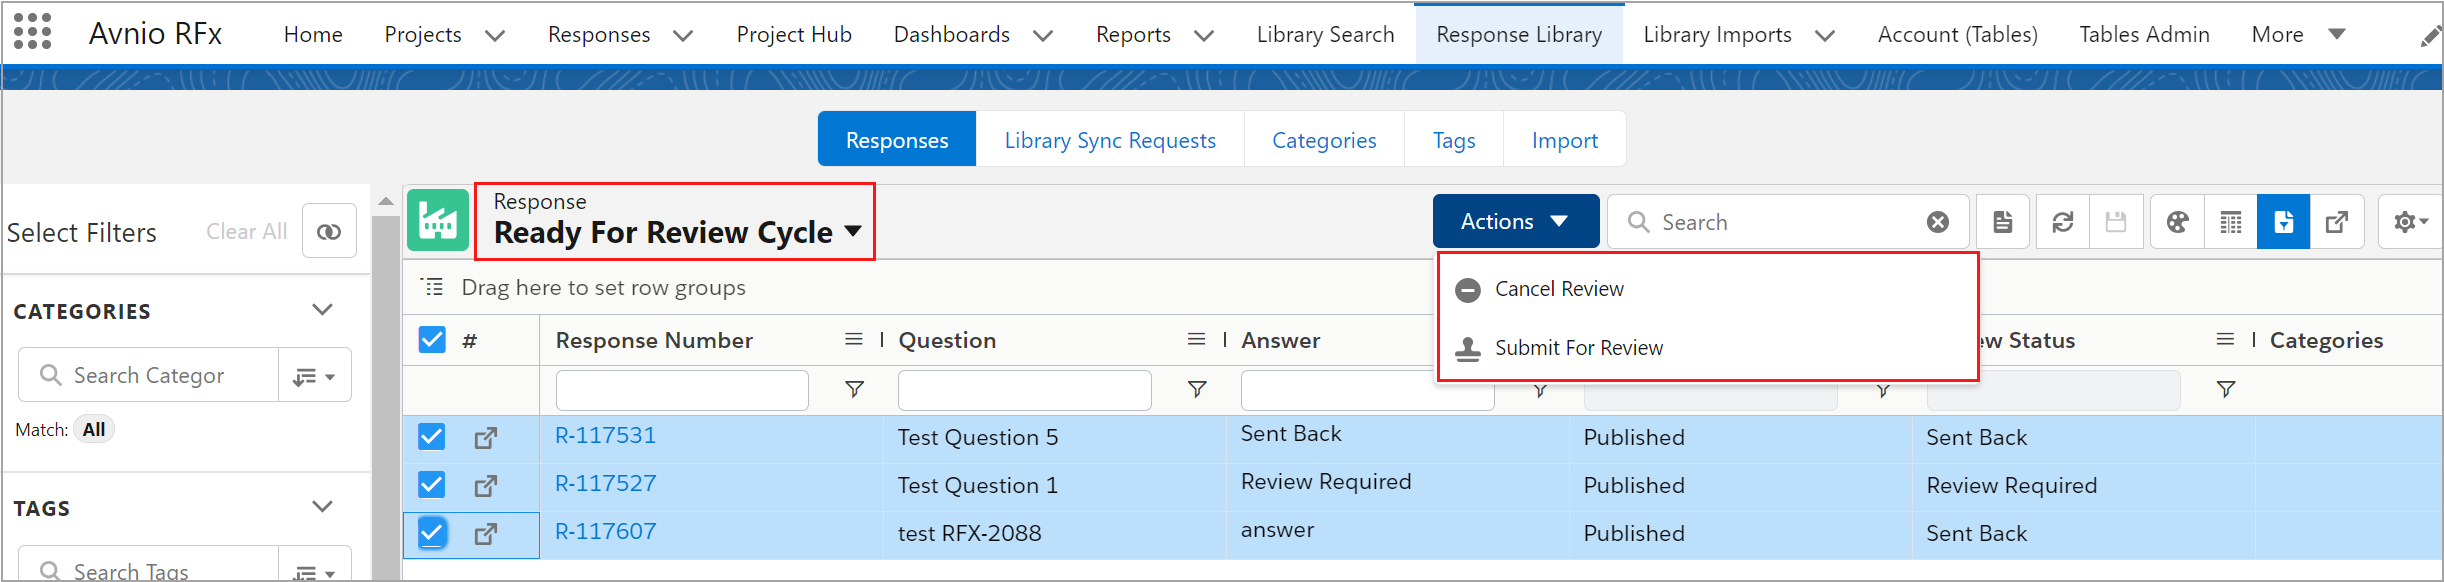This screenshot has height=582, width=2444.
Task: Open the Actions dropdown button
Action: coord(1516,221)
